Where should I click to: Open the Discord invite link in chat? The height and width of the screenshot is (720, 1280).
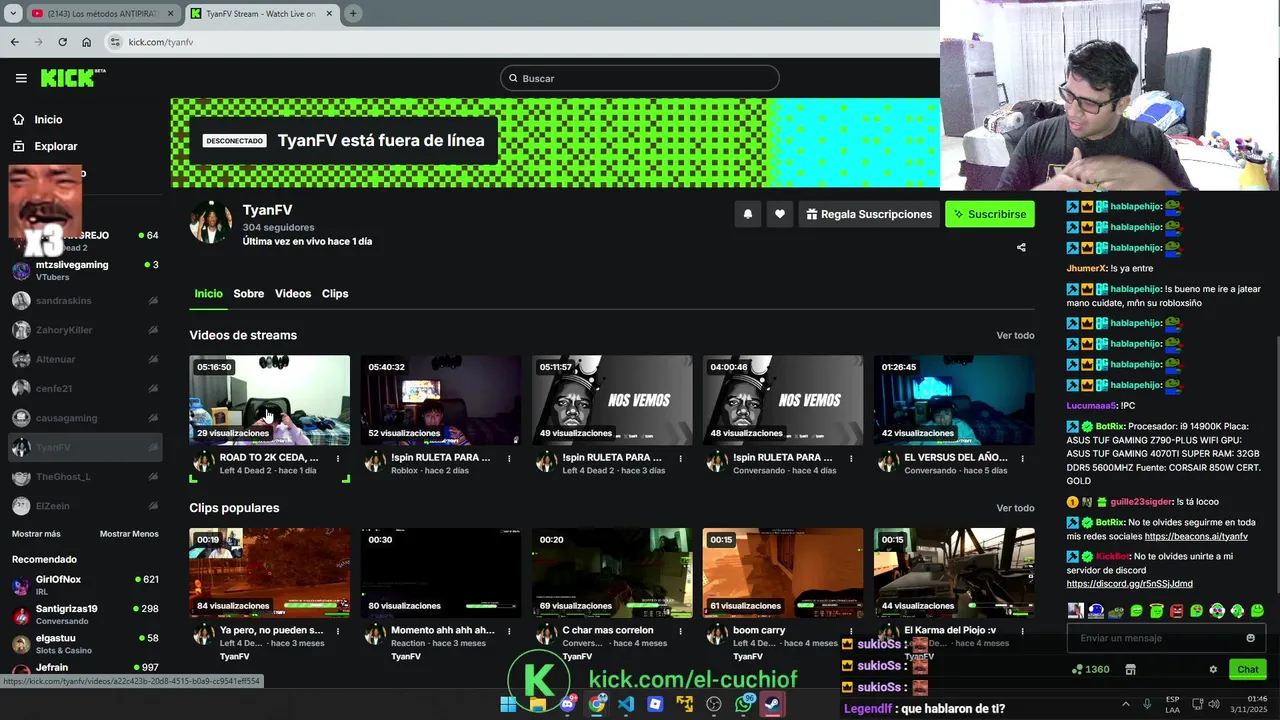[1129, 584]
